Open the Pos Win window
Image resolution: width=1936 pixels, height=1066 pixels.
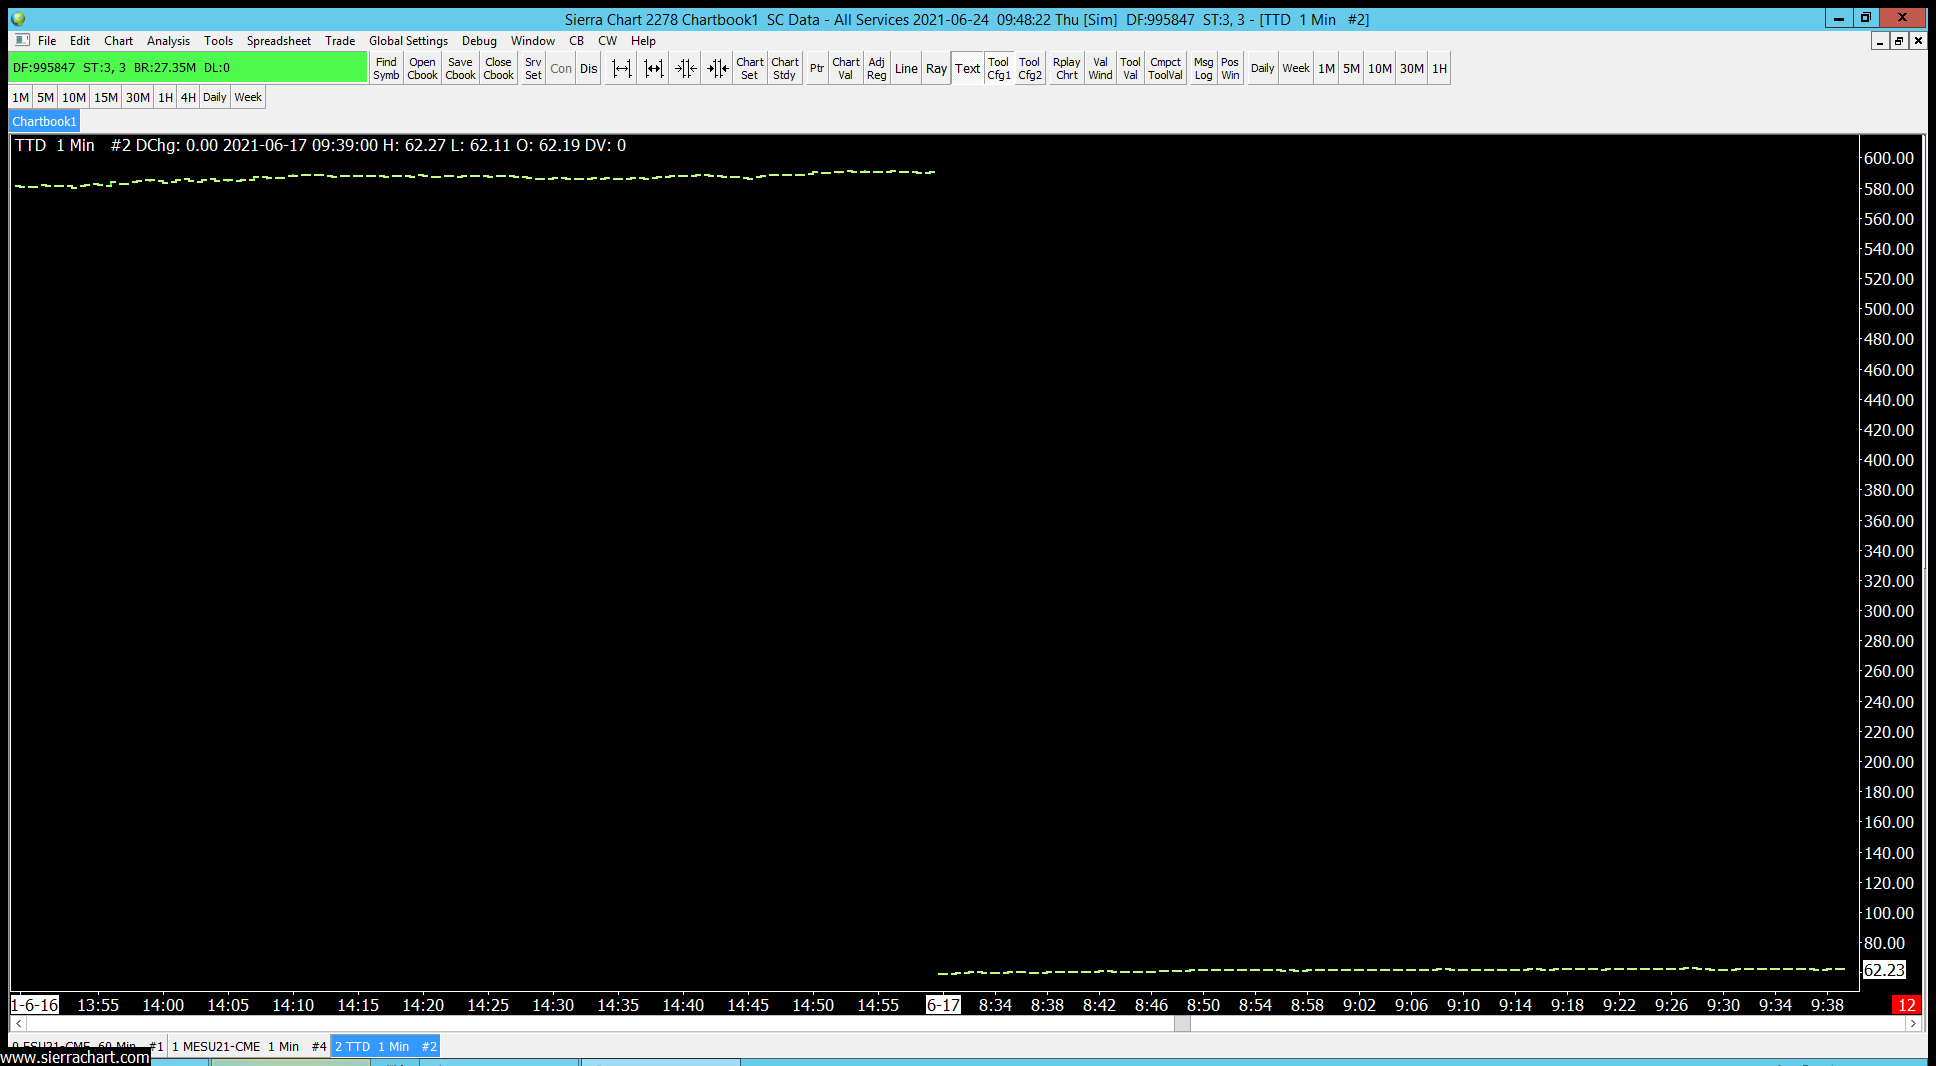tap(1230, 68)
